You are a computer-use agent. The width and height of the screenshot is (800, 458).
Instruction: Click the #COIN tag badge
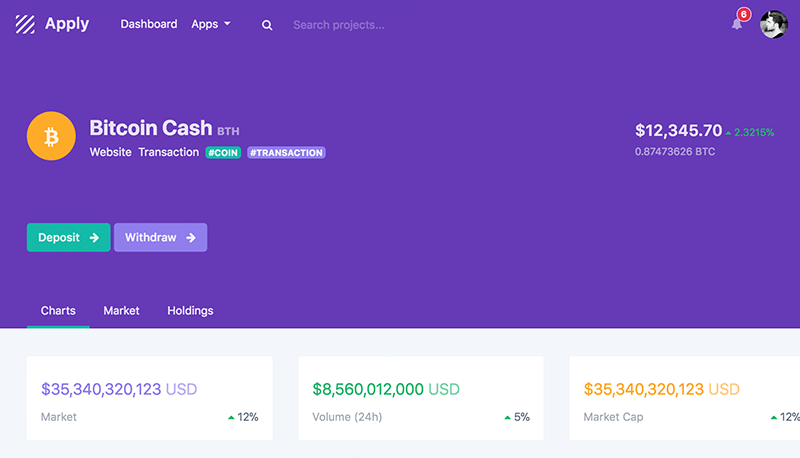[223, 152]
